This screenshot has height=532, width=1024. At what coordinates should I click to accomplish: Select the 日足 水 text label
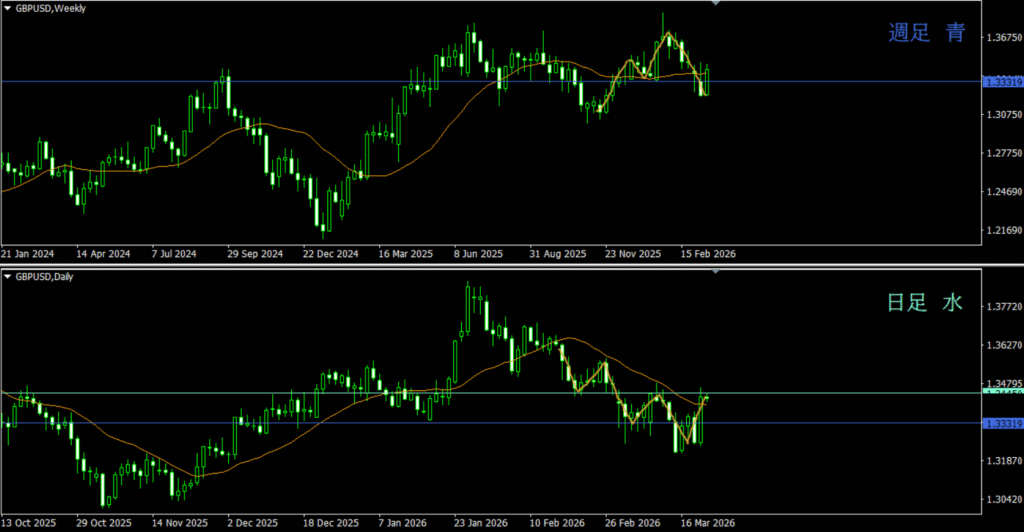click(925, 302)
